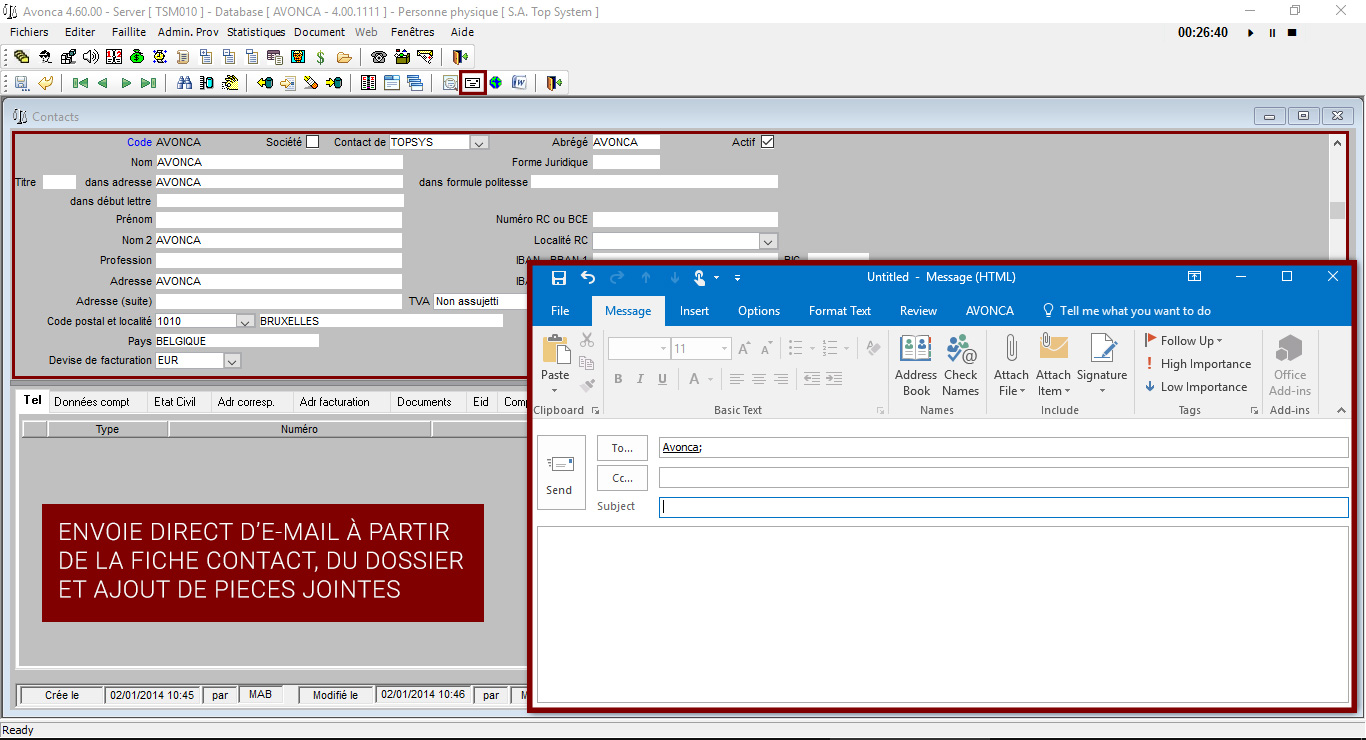Click the yellow undo arrow icon

tap(45, 83)
